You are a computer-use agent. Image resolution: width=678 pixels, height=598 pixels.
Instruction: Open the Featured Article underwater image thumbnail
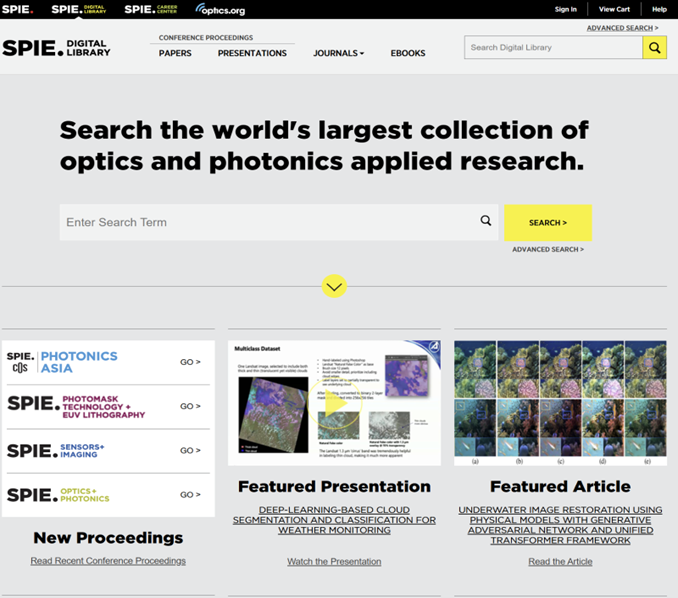pyautogui.click(x=560, y=402)
